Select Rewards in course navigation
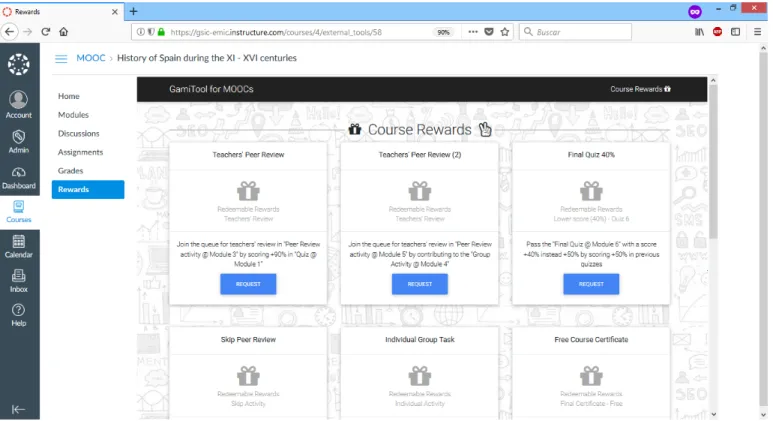The height and width of the screenshot is (421, 773). 88,189
